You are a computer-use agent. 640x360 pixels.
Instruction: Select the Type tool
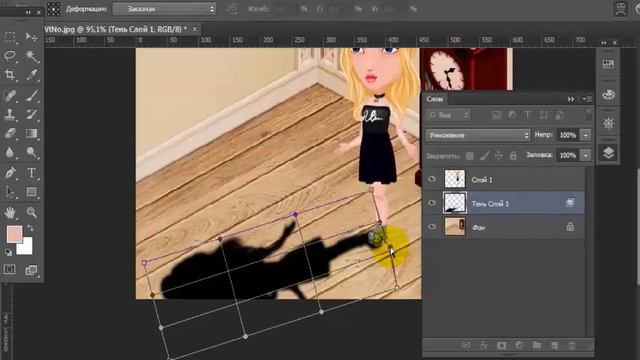pos(31,173)
